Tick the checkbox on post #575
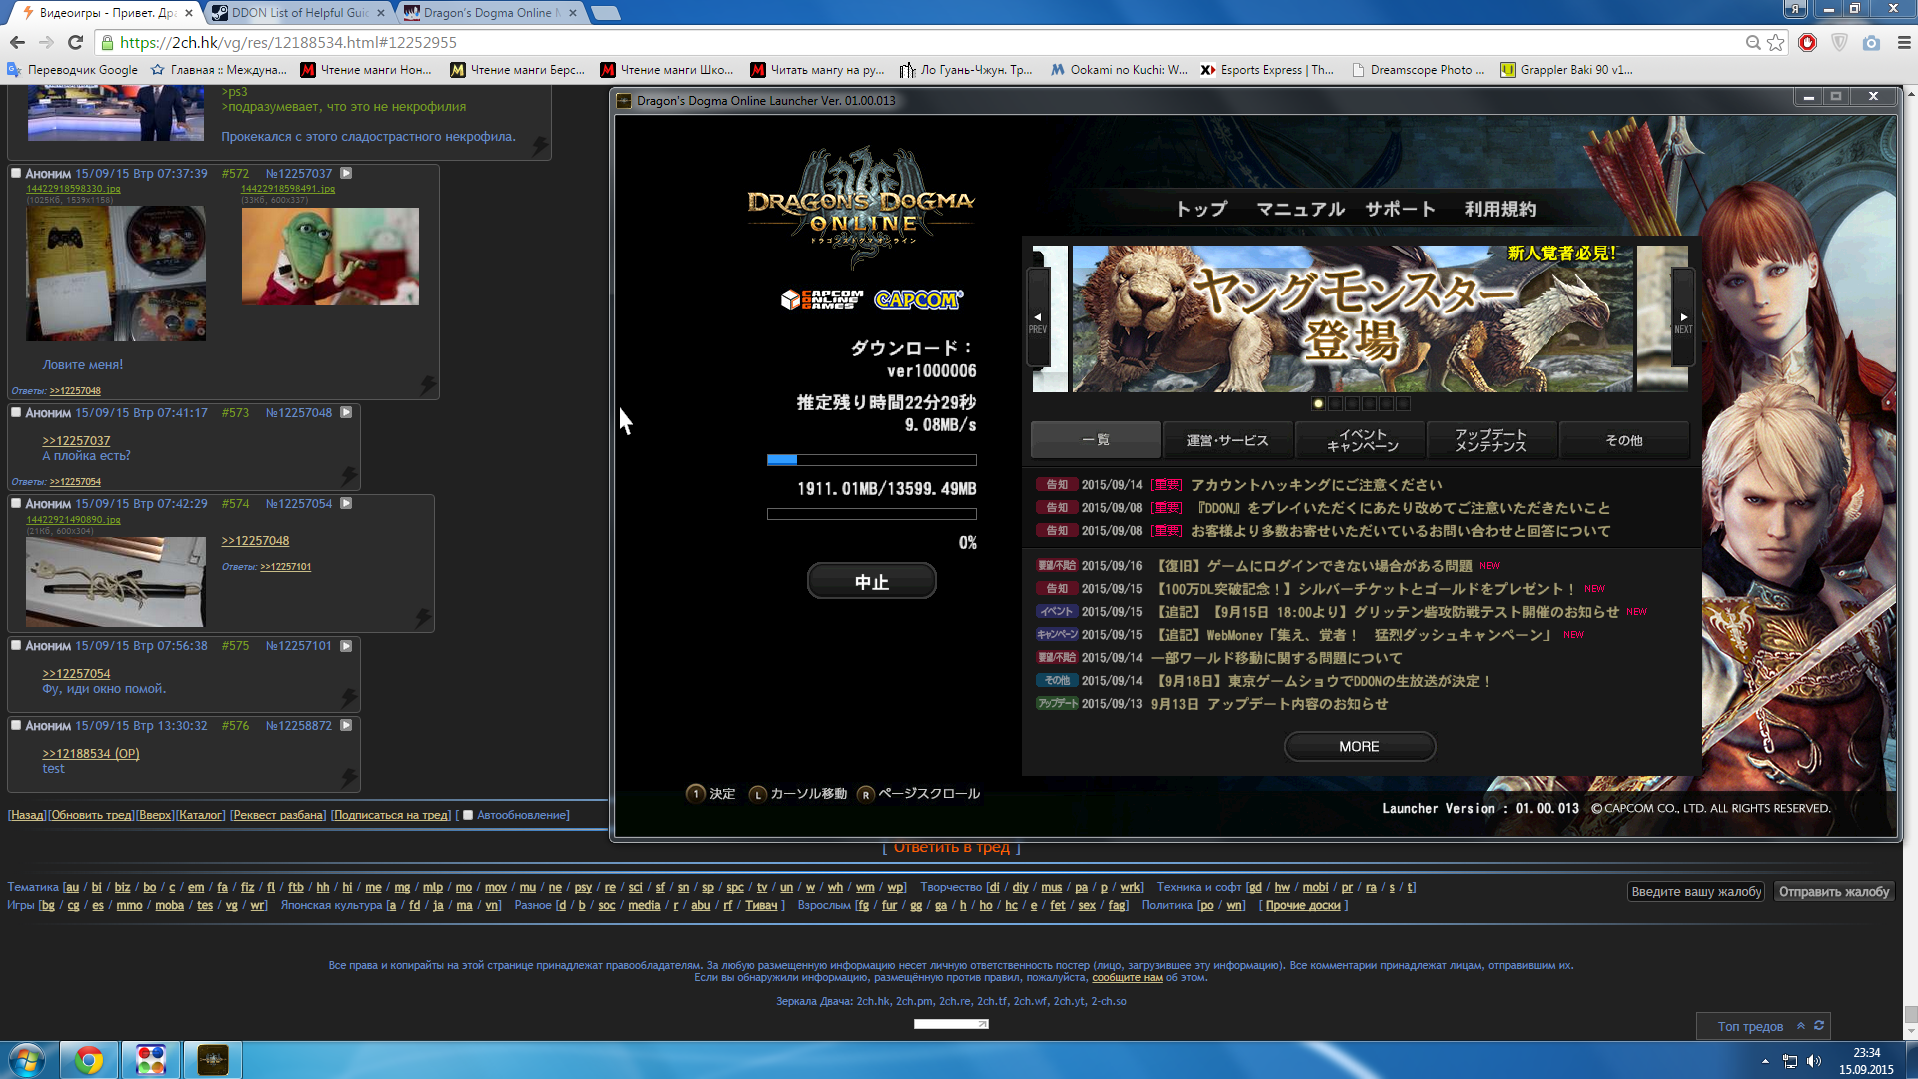This screenshot has height=1079, width=1918. (16, 645)
